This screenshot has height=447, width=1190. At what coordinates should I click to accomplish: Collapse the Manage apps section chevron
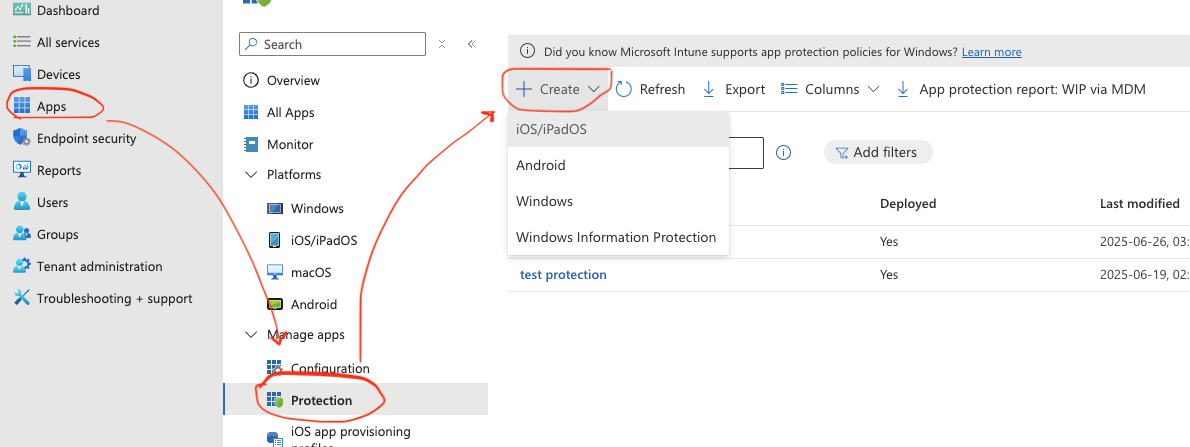250,335
